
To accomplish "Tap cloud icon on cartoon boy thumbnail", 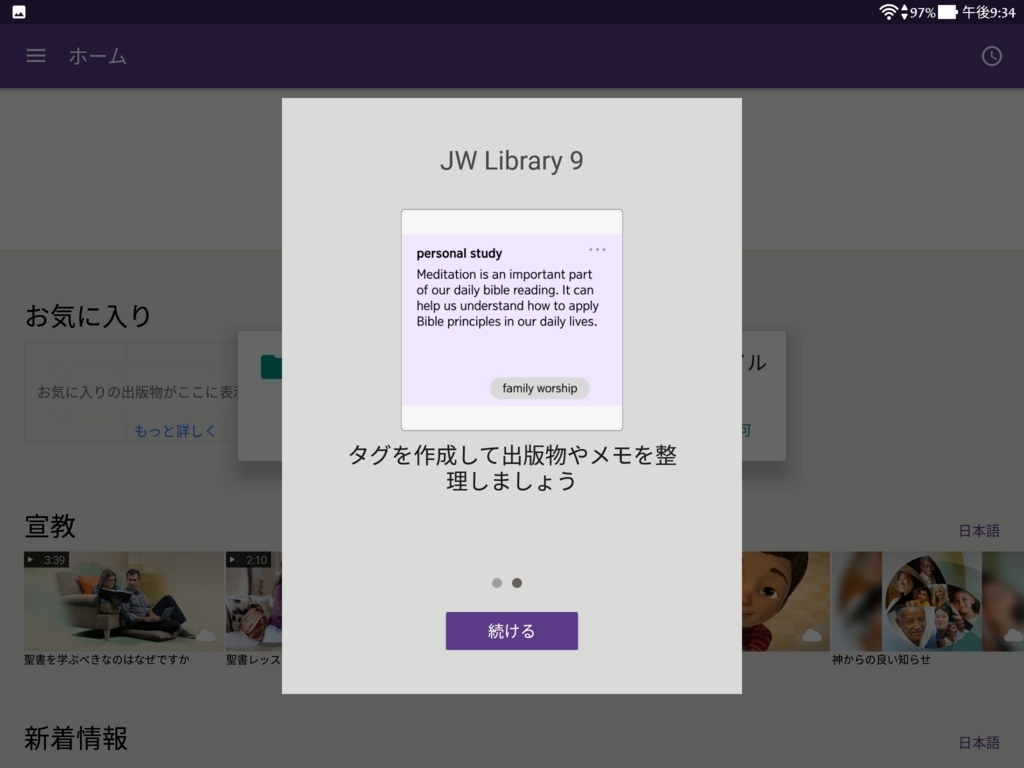I will click(x=812, y=635).
